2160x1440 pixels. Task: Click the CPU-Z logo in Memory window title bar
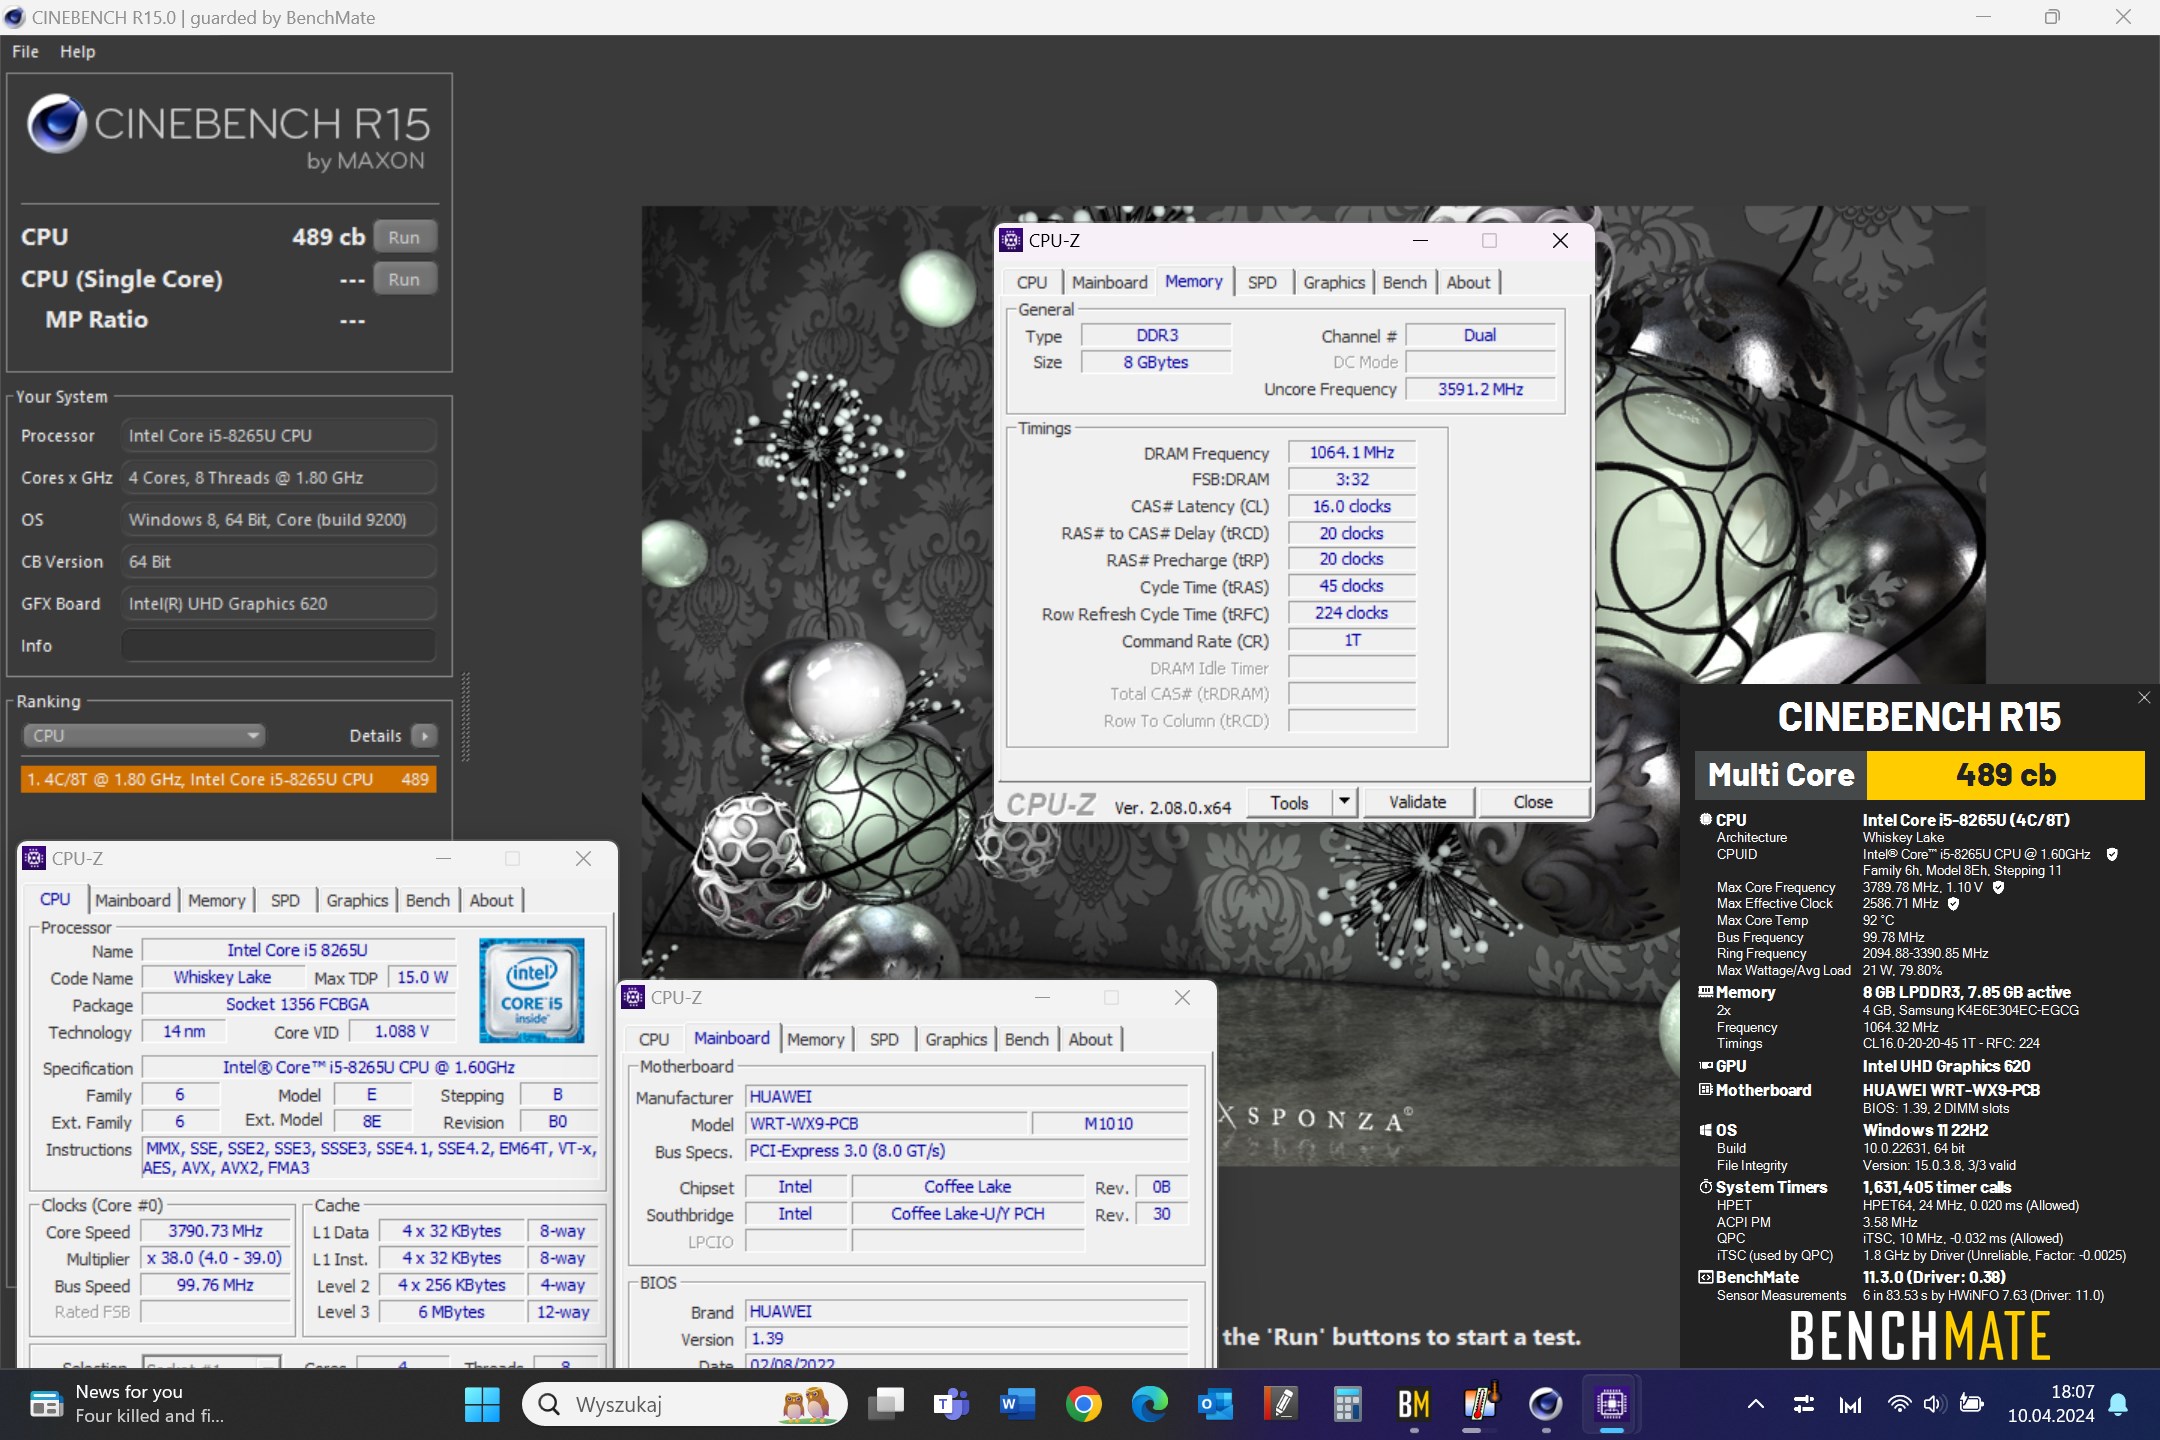(1011, 240)
